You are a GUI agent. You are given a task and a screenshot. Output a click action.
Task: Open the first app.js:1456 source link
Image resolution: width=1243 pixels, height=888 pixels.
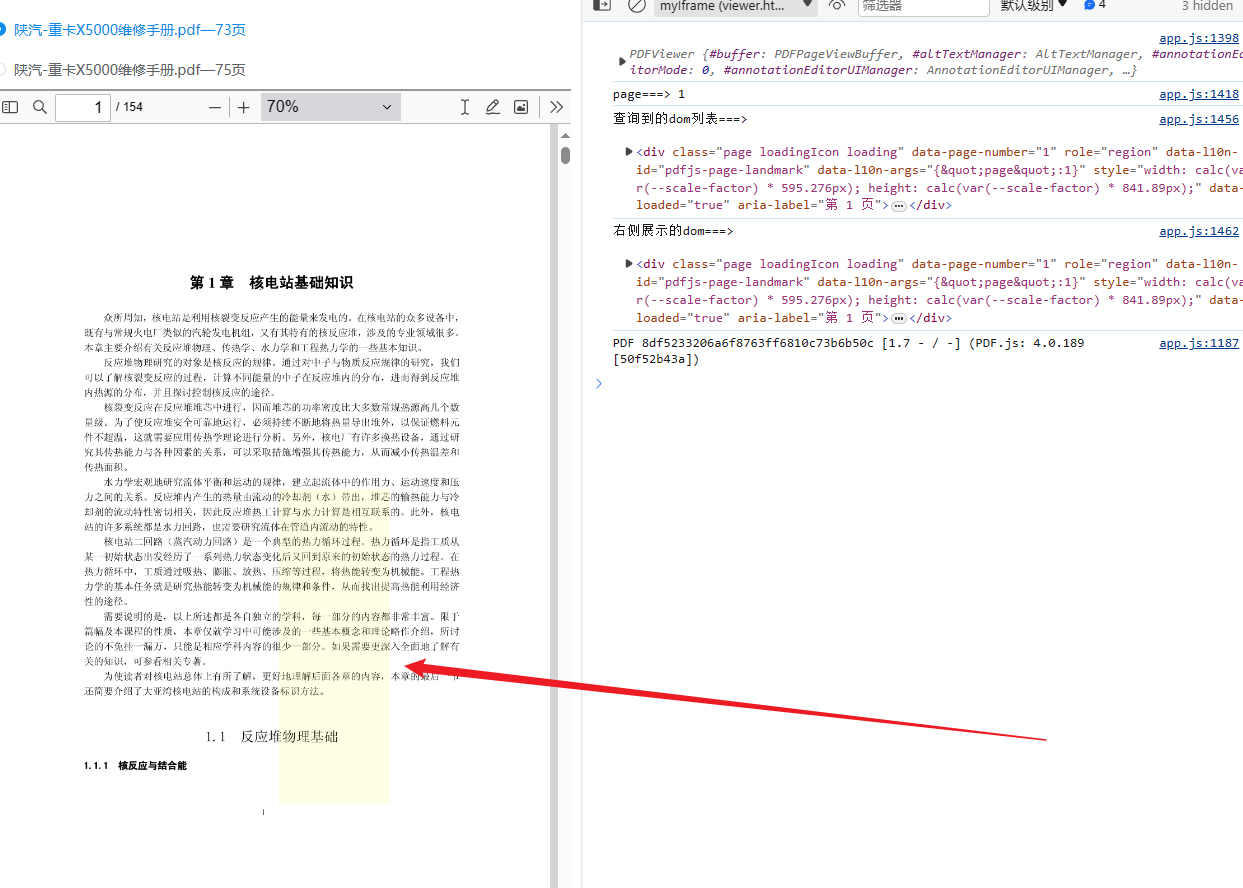pos(1199,119)
